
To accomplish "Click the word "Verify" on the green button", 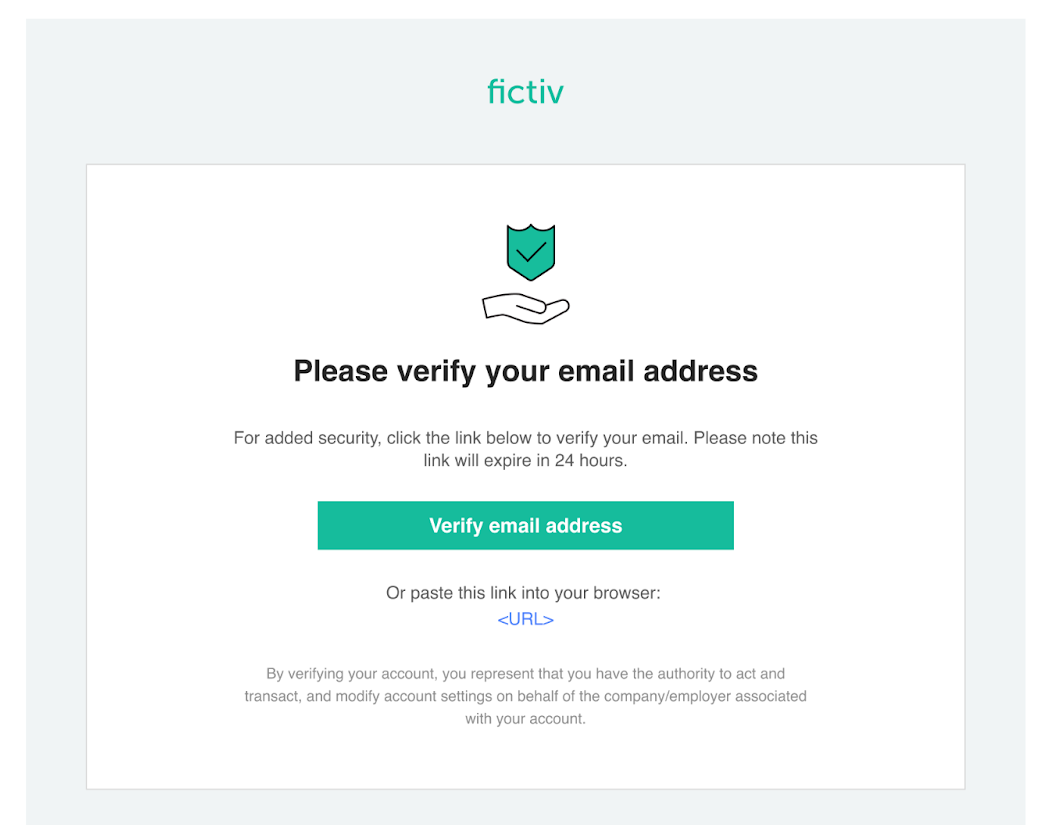I will pyautogui.click(x=456, y=526).
